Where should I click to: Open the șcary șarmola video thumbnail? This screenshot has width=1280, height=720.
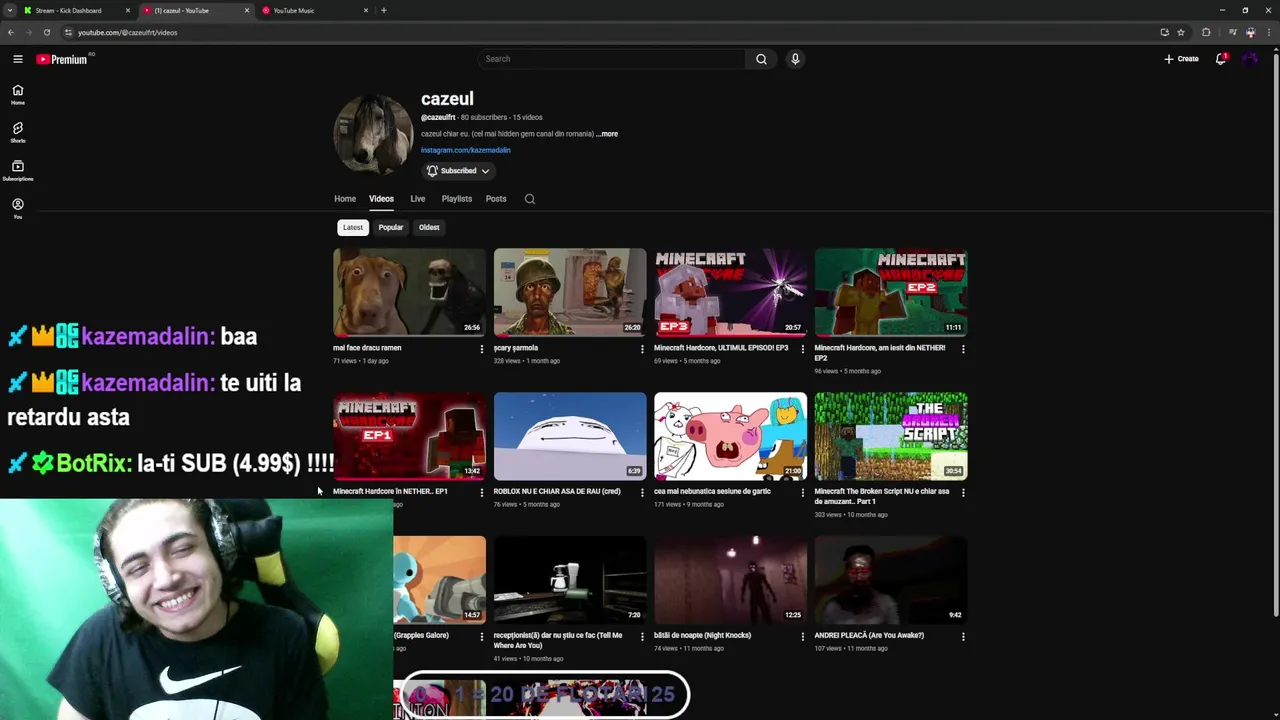pos(570,292)
